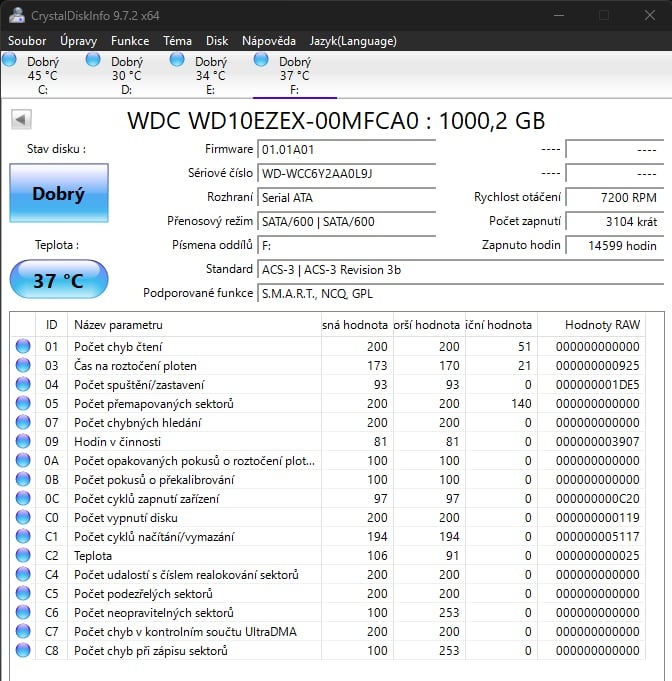
Task: Click the blue status orb on drive D: tab
Action: tap(93, 59)
